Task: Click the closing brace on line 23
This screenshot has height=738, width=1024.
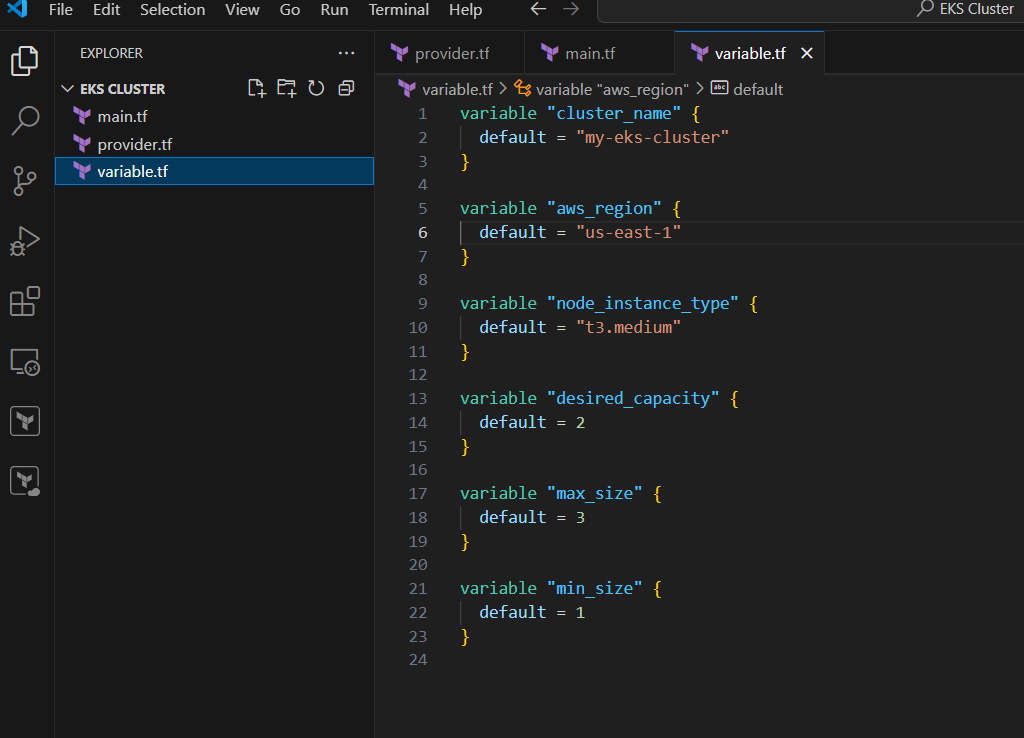Action: click(x=465, y=637)
